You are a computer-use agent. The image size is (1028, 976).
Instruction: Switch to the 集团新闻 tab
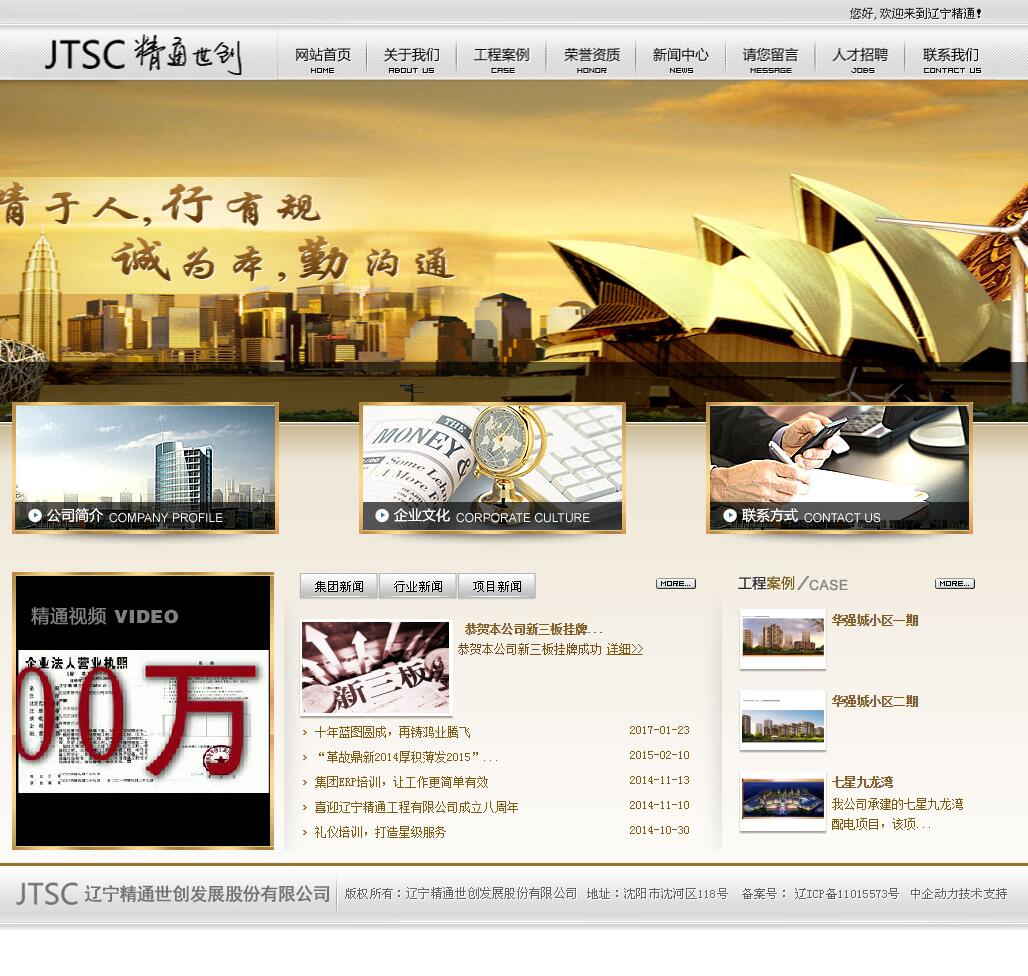click(339, 586)
